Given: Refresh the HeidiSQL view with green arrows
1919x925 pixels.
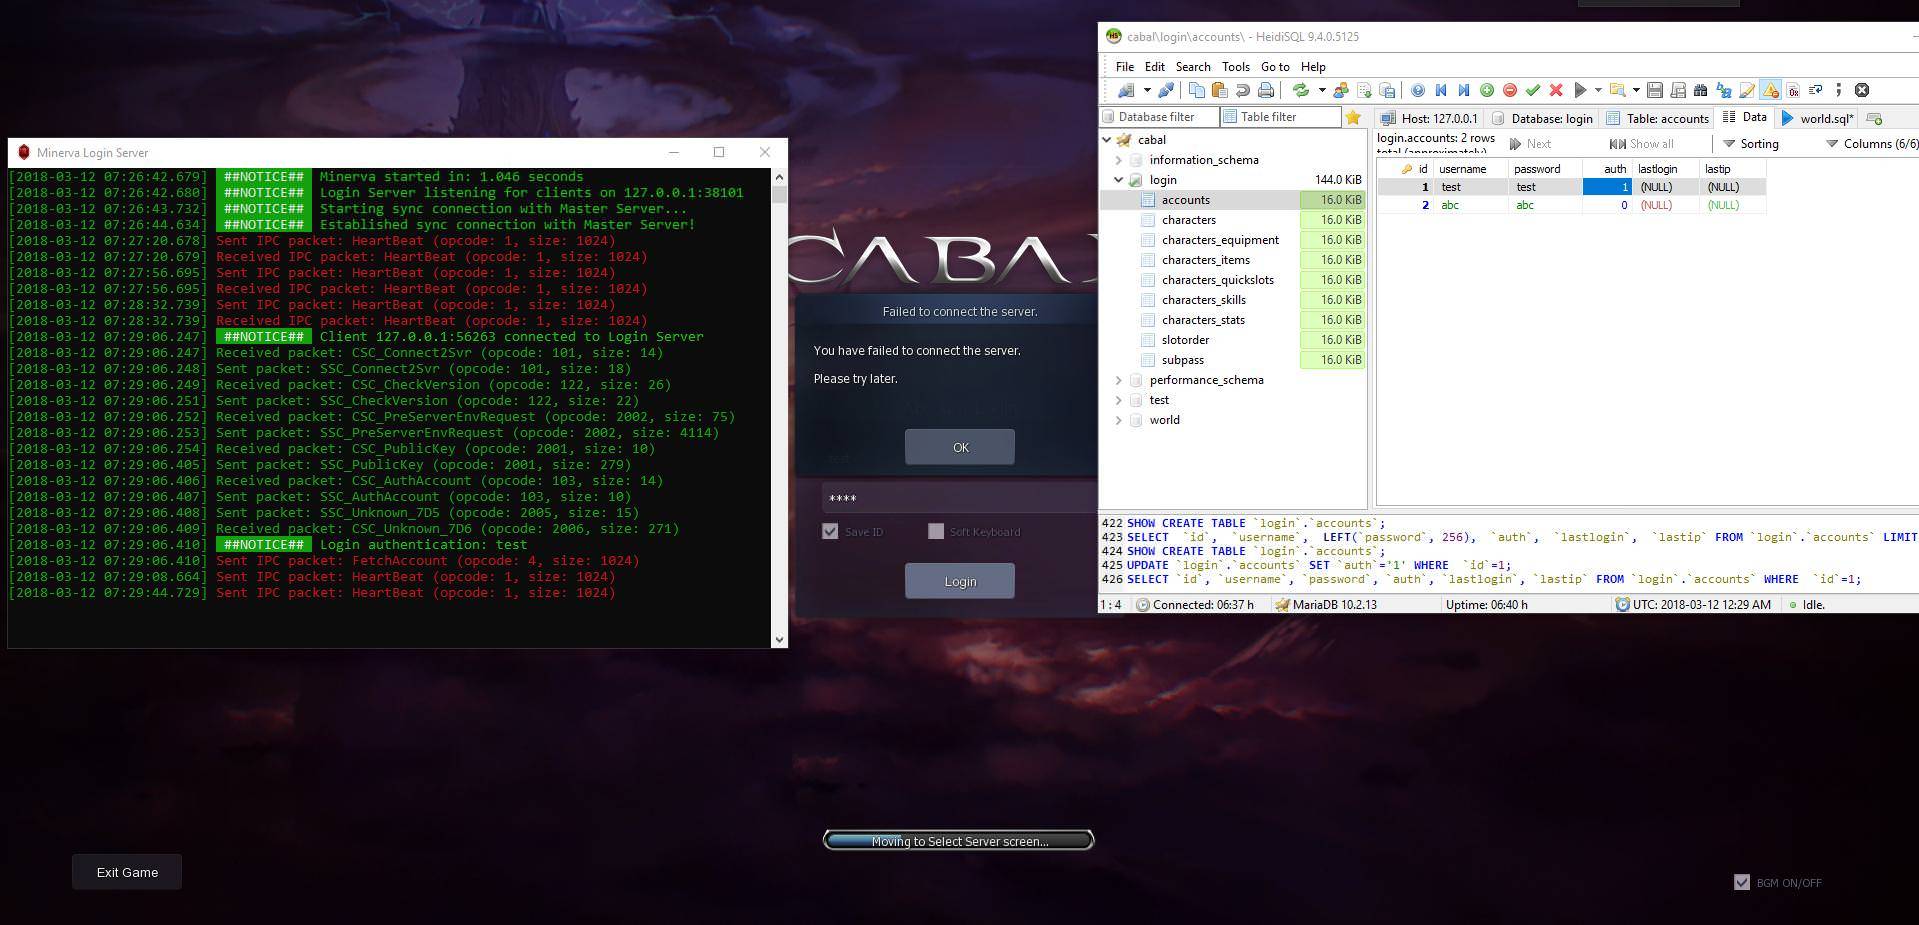Looking at the screenshot, I should (x=1300, y=90).
